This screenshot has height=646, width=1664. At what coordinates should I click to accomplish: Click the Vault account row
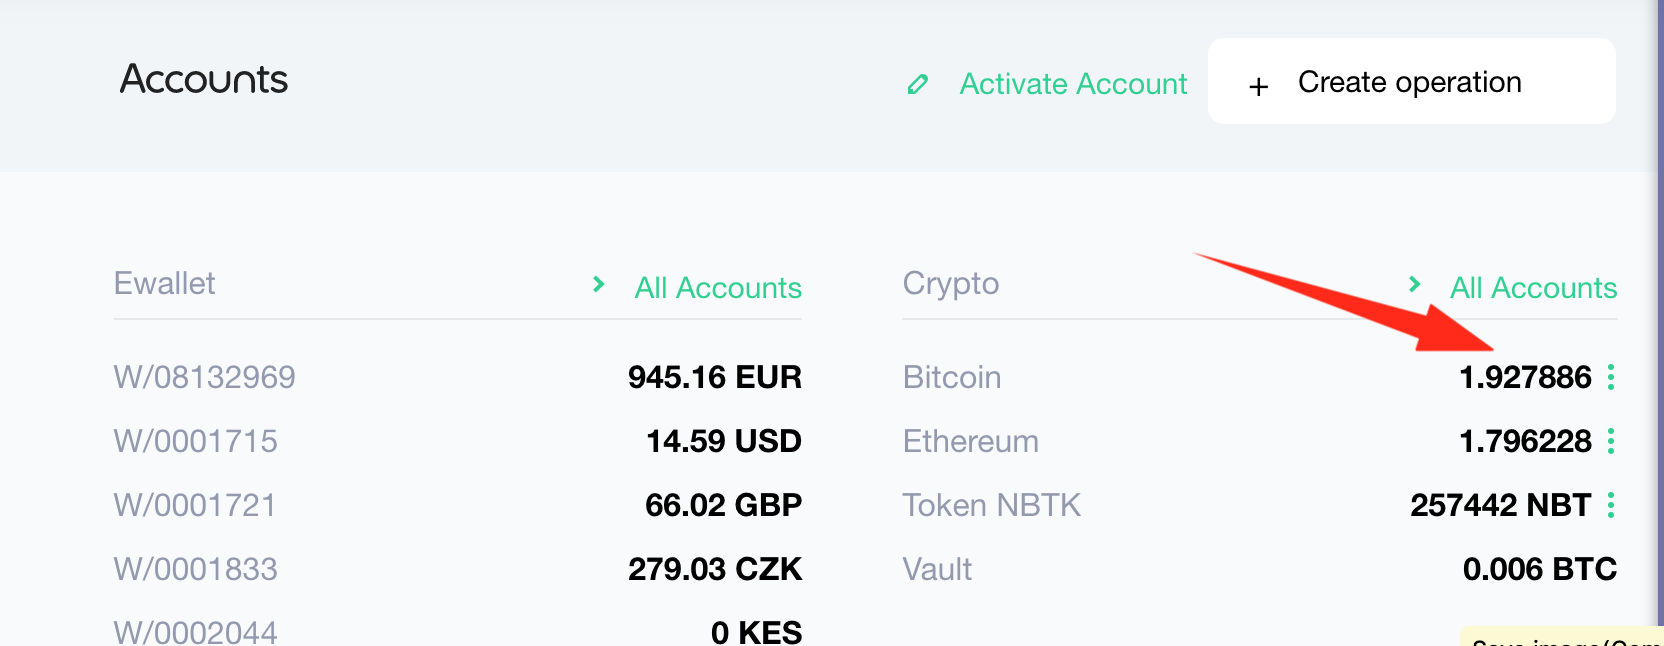coord(1260,569)
